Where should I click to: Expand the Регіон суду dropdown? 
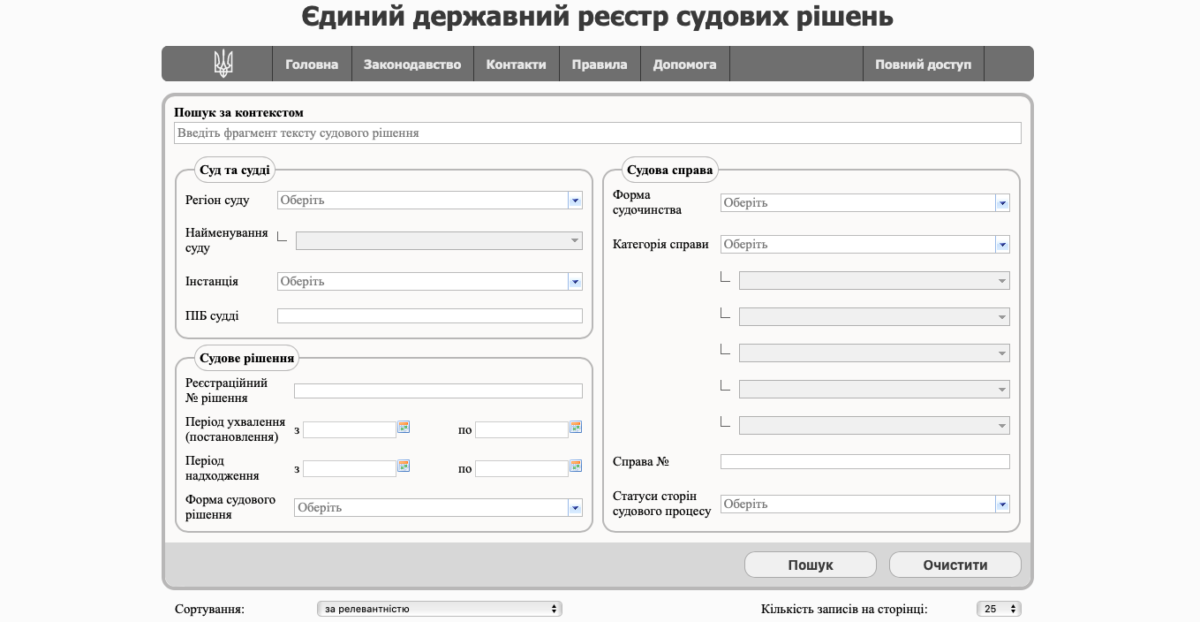[x=575, y=200]
